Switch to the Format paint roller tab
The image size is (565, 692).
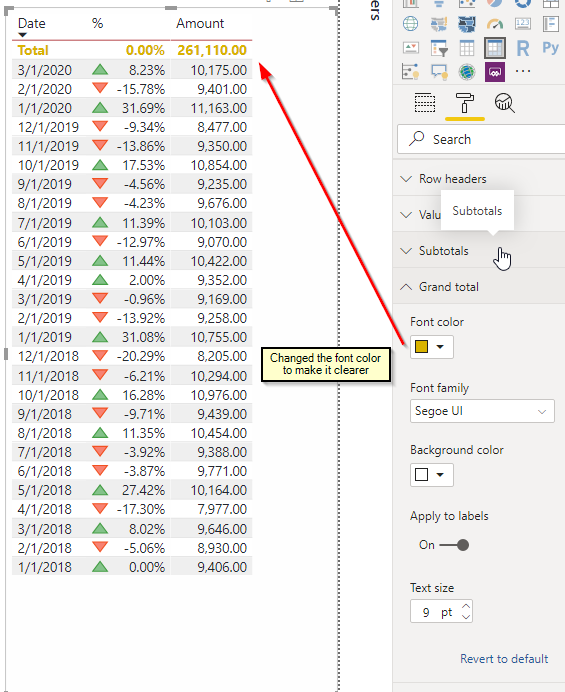[464, 103]
